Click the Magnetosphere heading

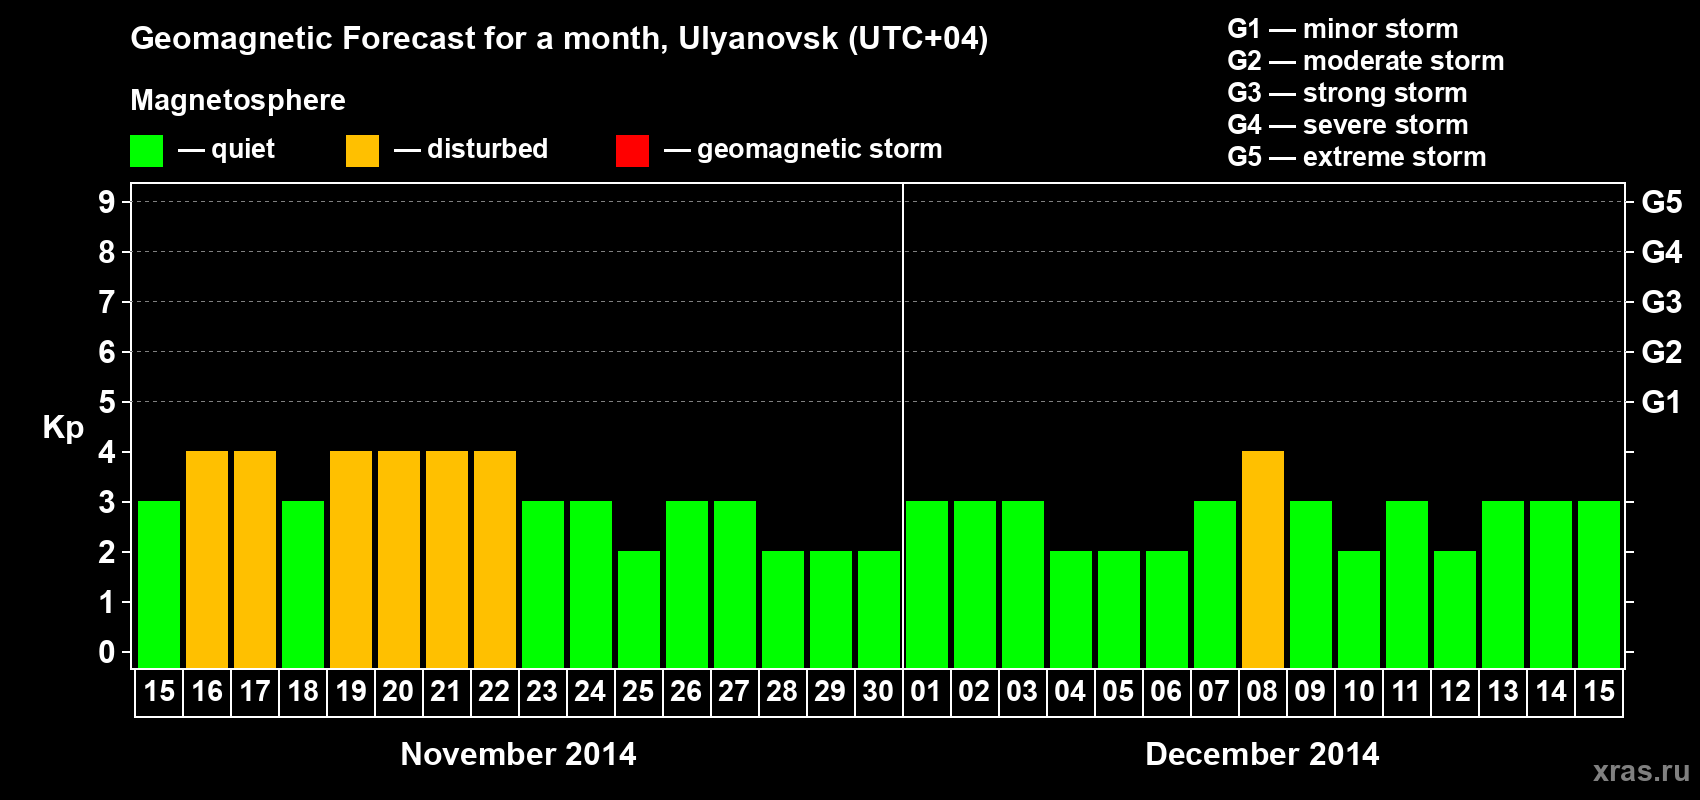pos(238,101)
